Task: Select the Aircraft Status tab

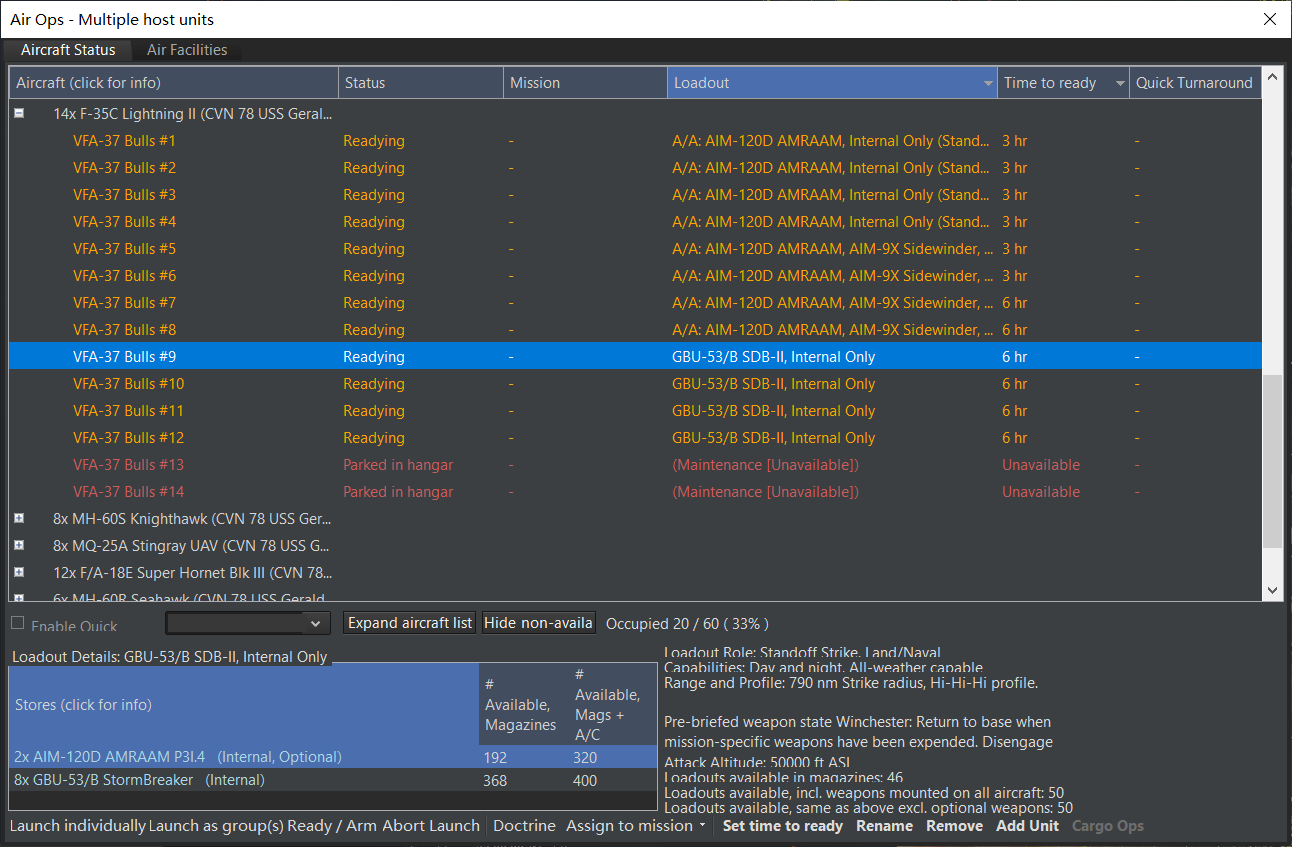Action: tap(68, 50)
